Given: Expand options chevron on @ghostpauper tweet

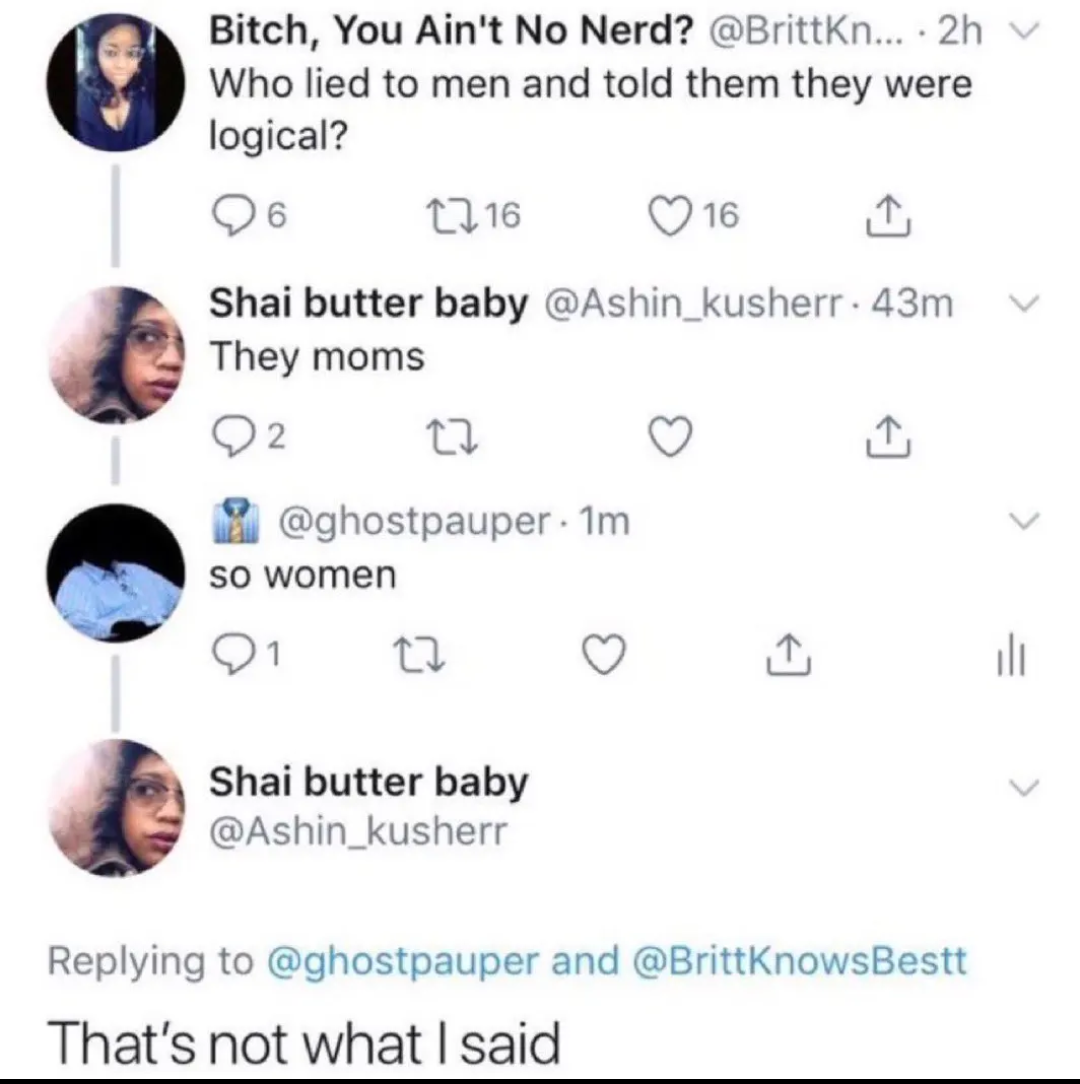Looking at the screenshot, I should coord(1024,522).
